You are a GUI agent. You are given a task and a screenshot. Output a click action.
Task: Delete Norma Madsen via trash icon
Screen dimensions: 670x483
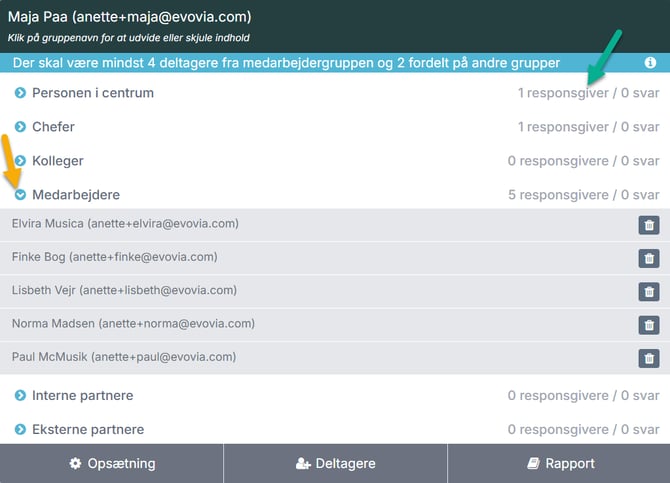coord(649,325)
